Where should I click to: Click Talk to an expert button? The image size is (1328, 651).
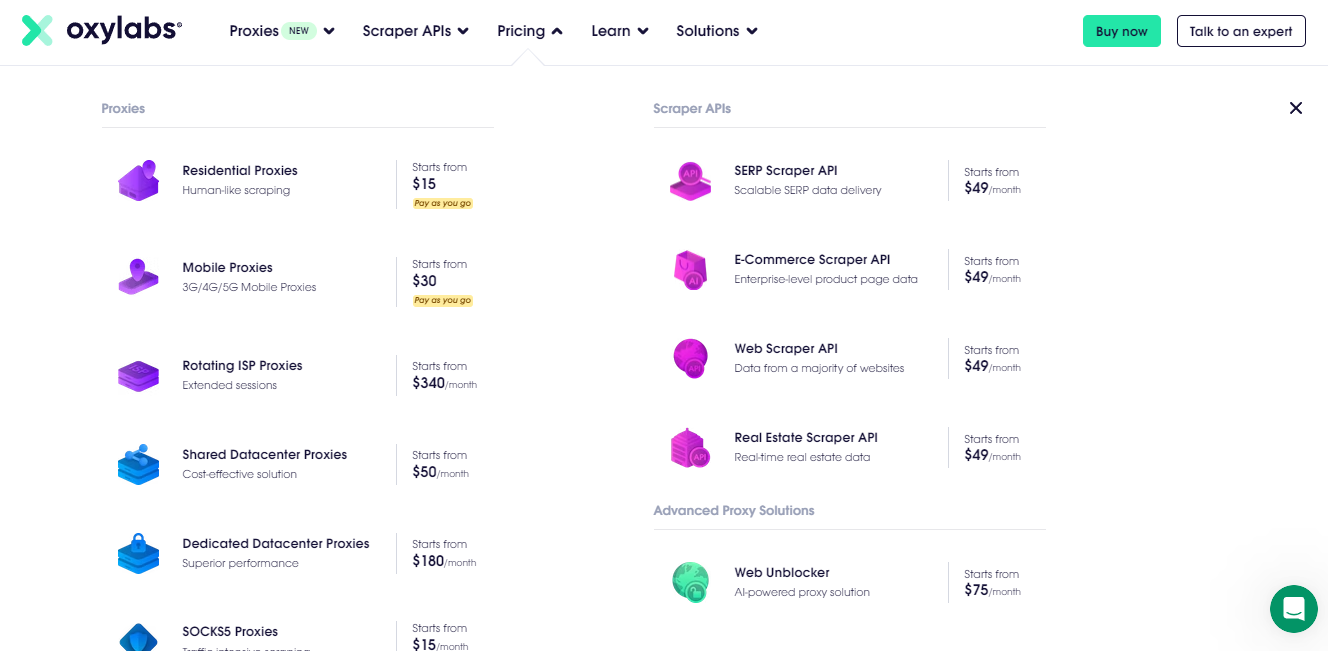1241,31
